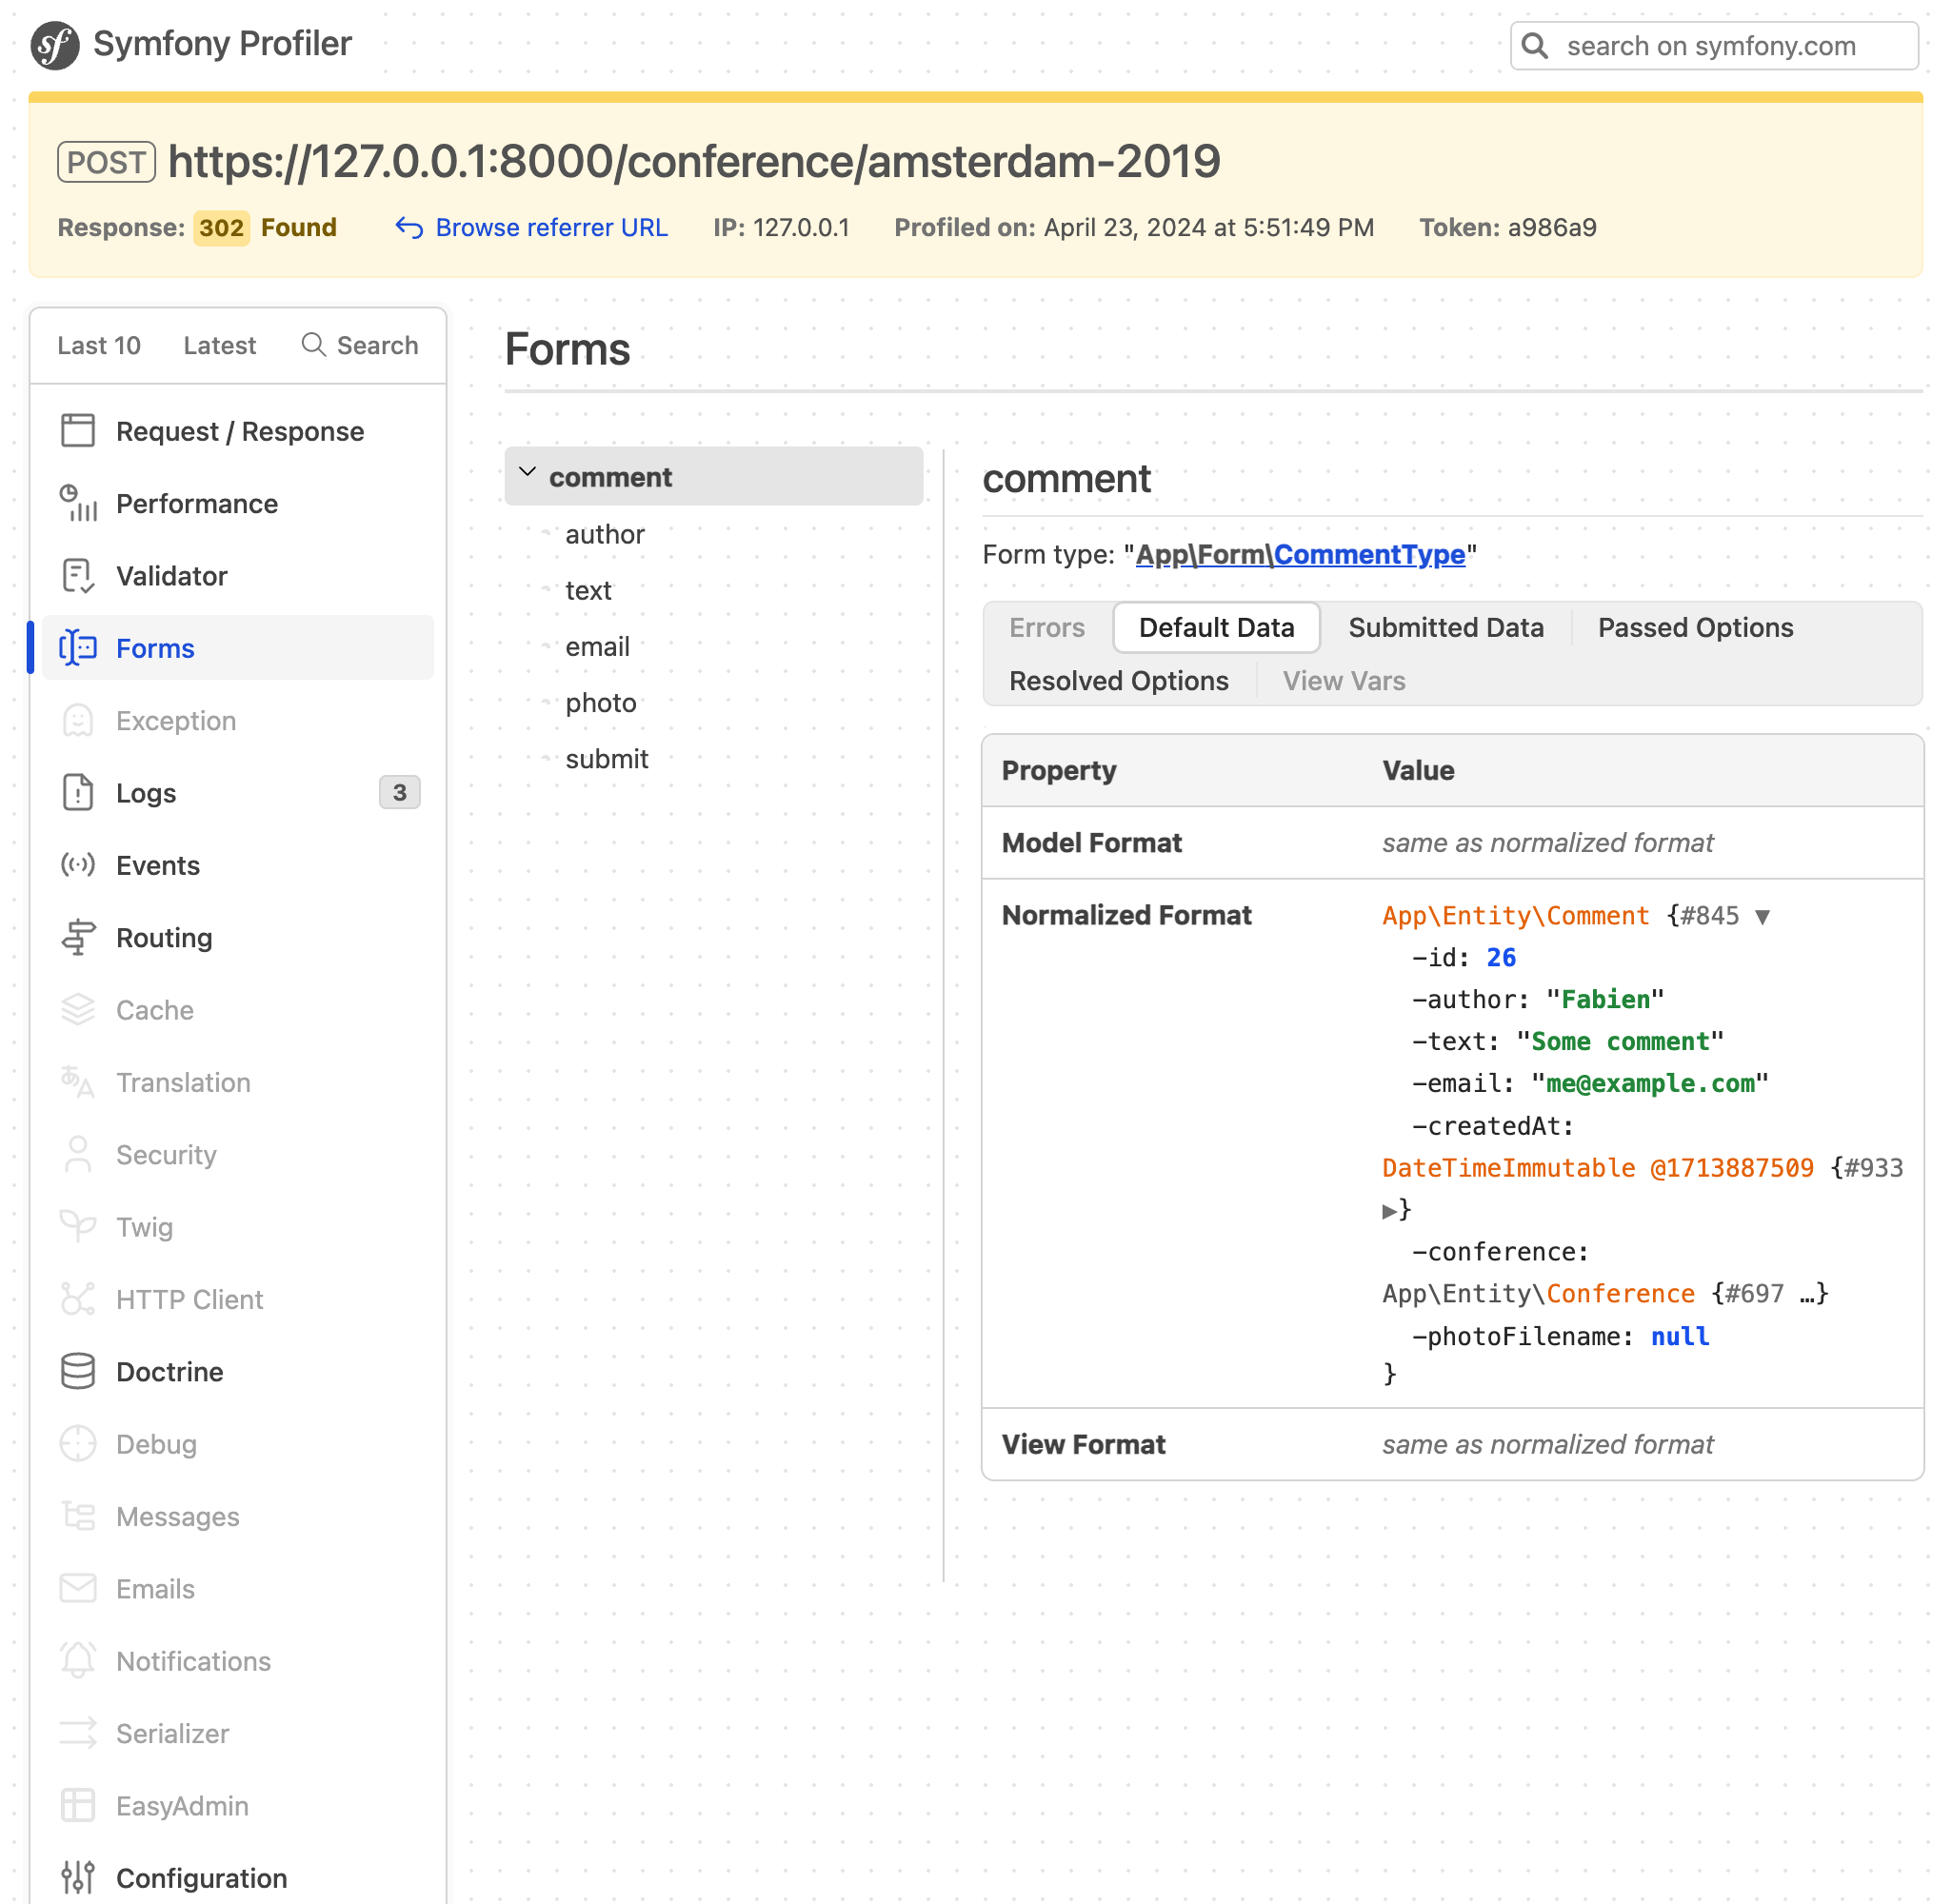Click the Validator sidebar icon
Screen dimensions: 1952x1904
[78, 576]
